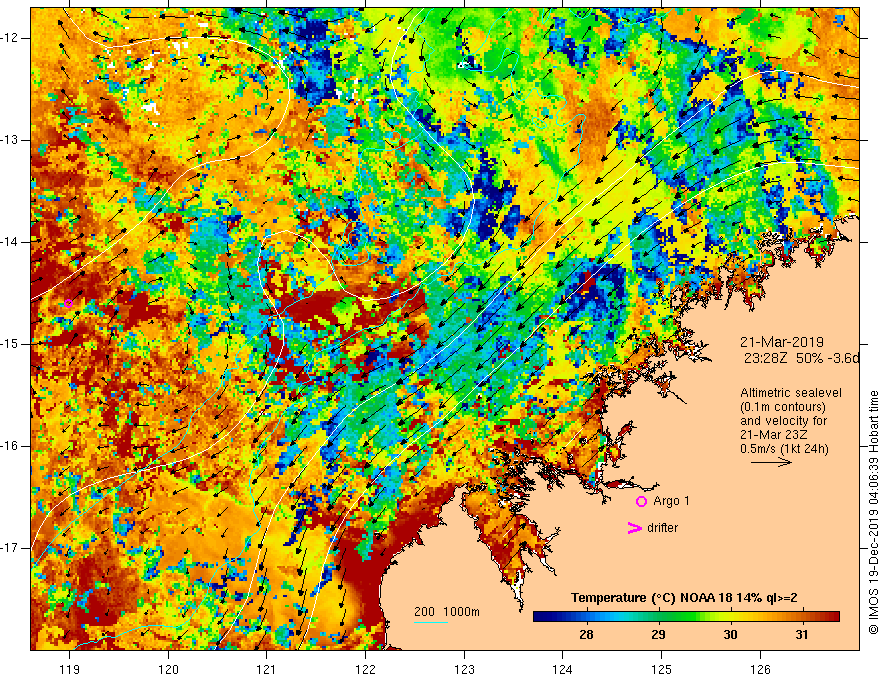Click the 'Argo 1' legend label

point(671,501)
